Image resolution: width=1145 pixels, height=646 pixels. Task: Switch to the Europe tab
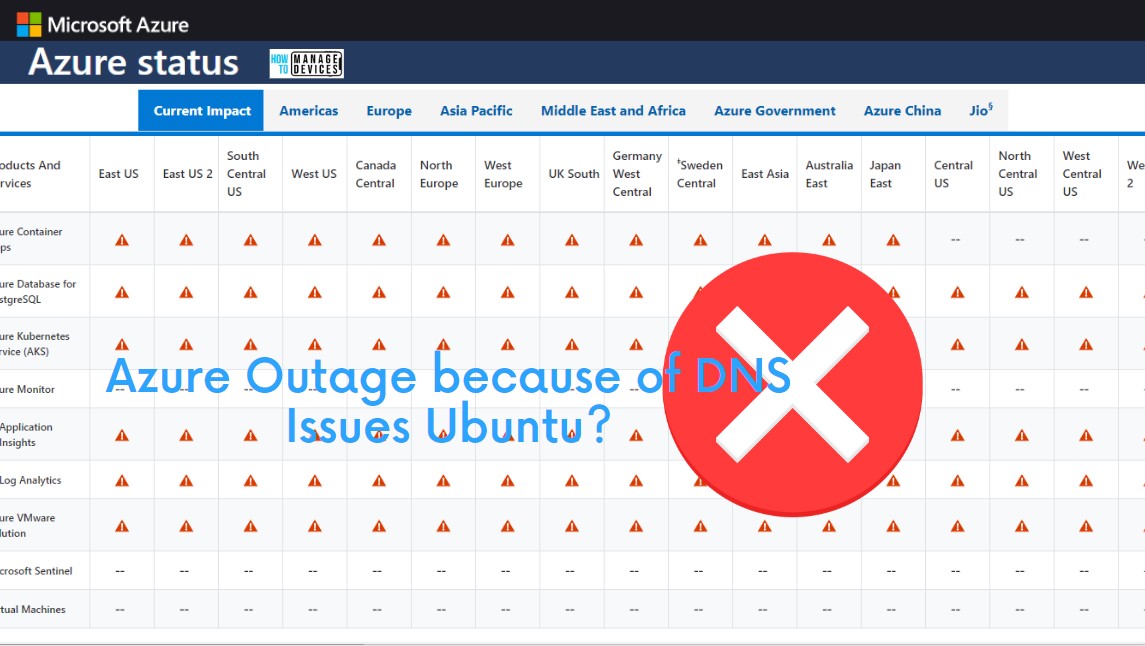point(389,111)
